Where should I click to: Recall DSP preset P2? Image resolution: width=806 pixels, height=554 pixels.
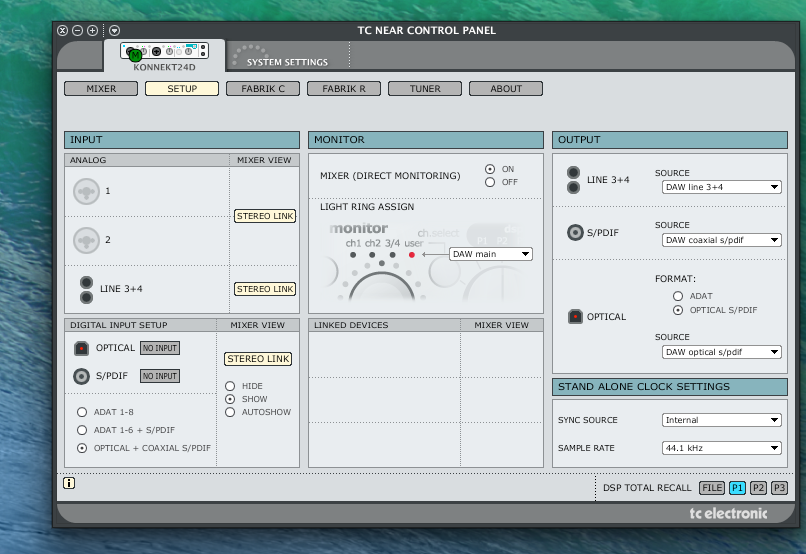[x=758, y=488]
